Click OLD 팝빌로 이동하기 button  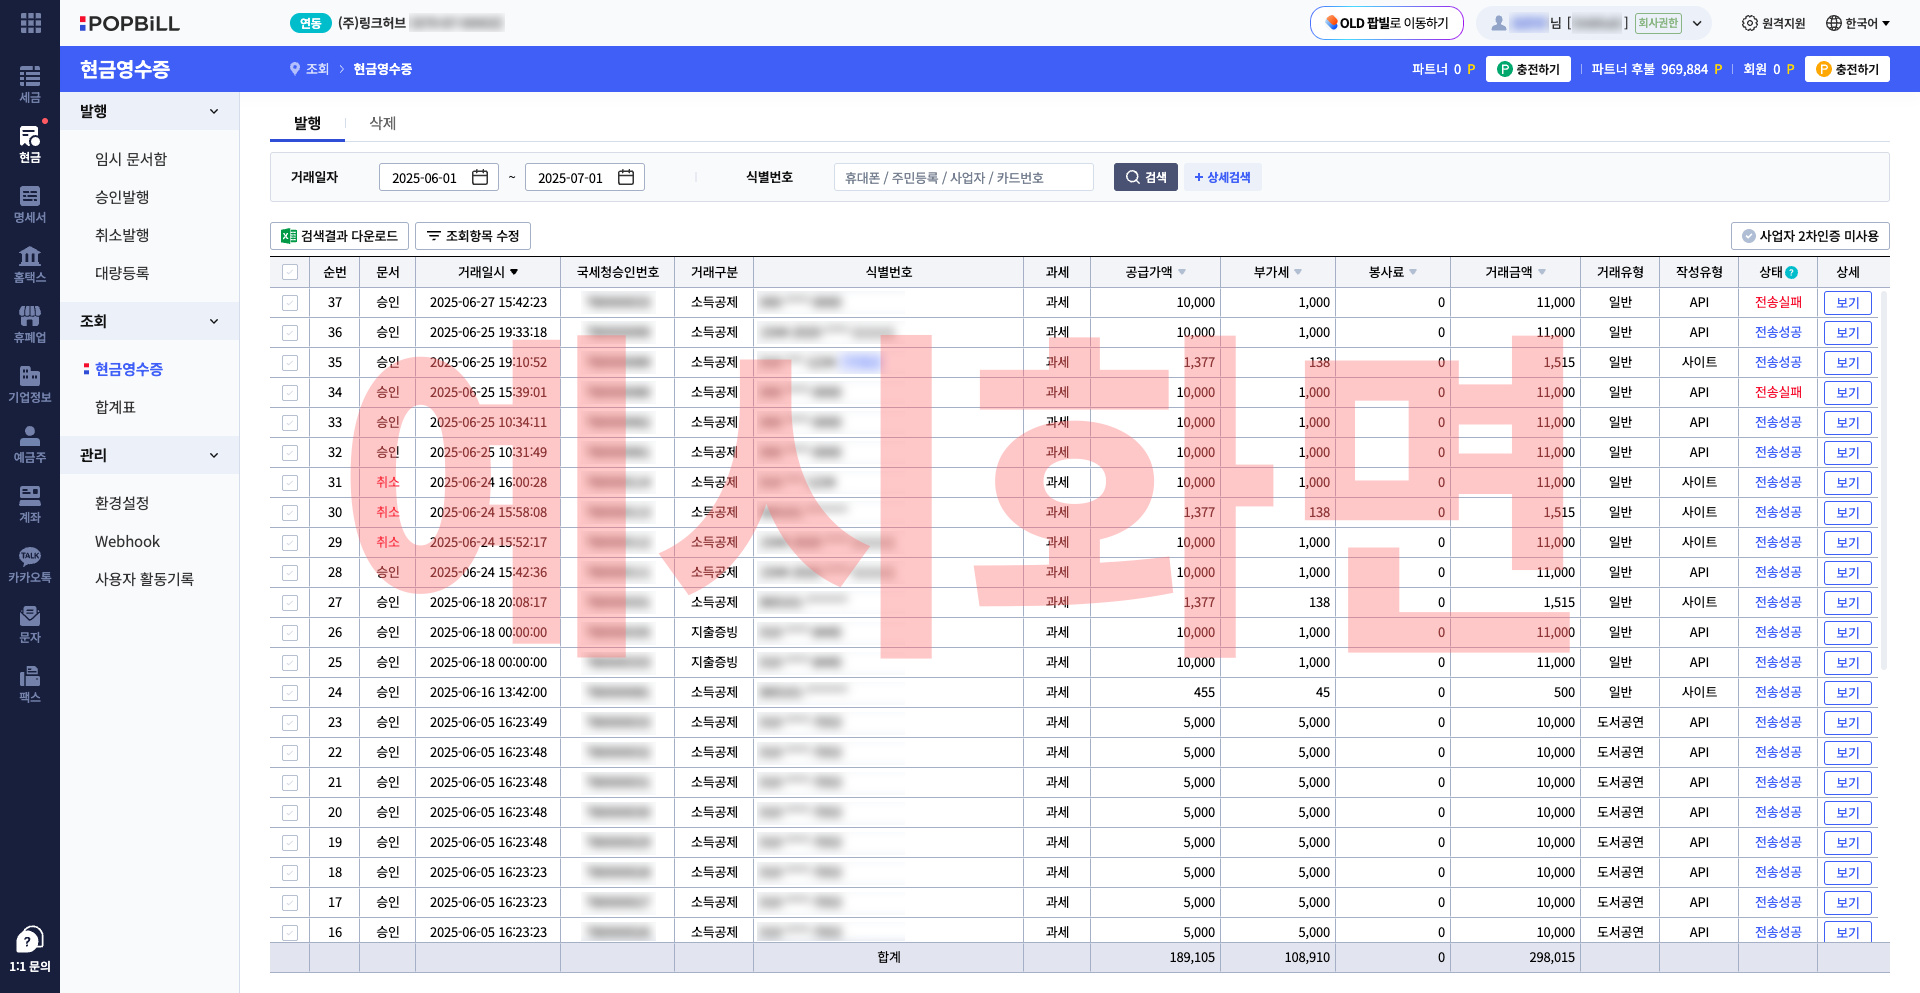tap(1387, 23)
